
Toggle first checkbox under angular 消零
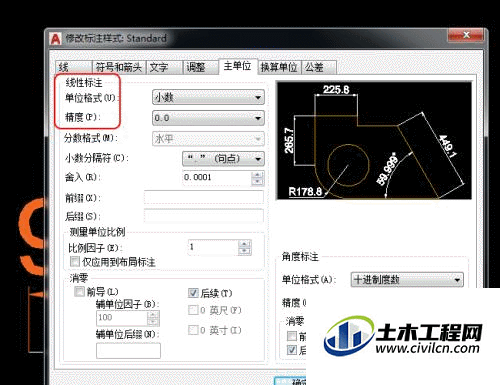(292, 336)
